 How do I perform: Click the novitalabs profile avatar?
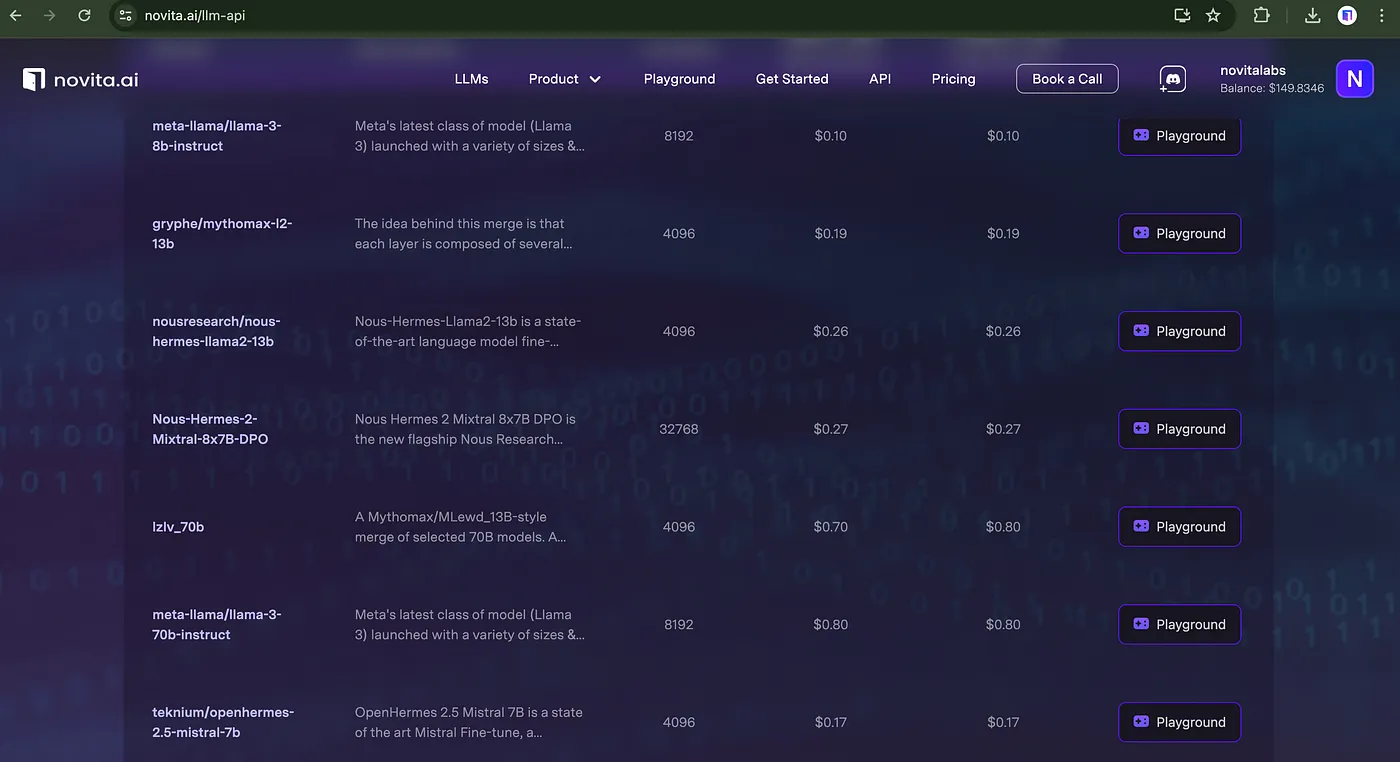pos(1354,79)
